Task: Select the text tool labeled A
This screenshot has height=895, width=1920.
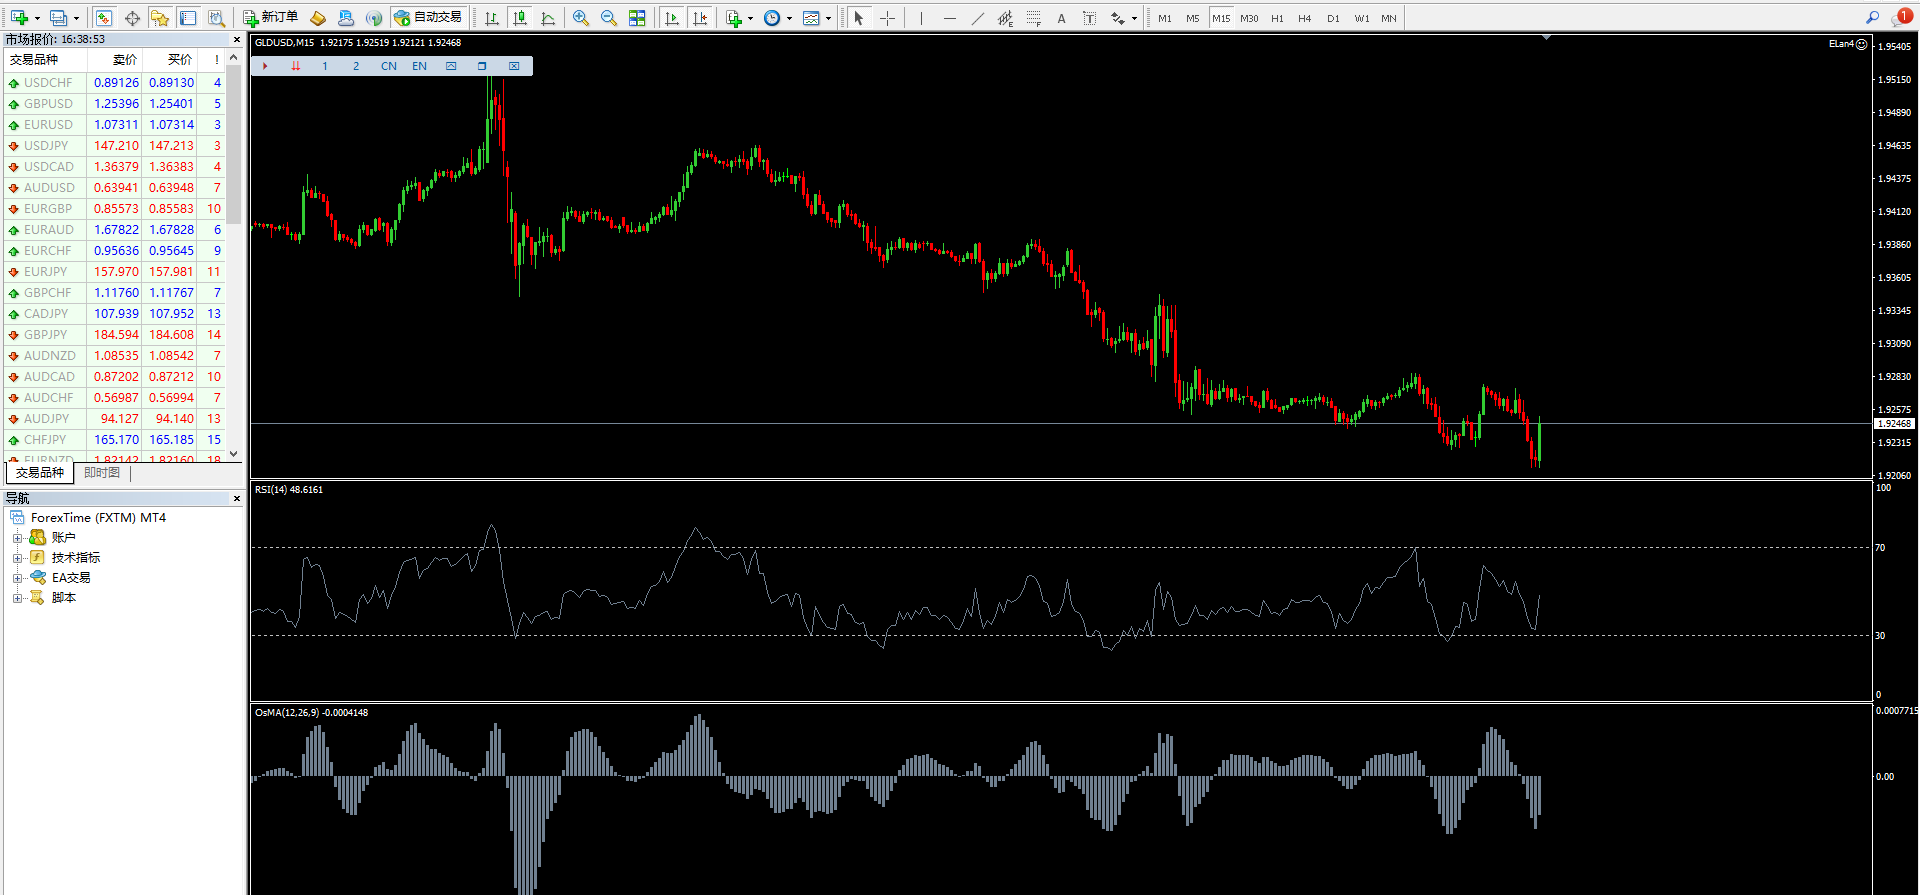Action: pos(1061,18)
